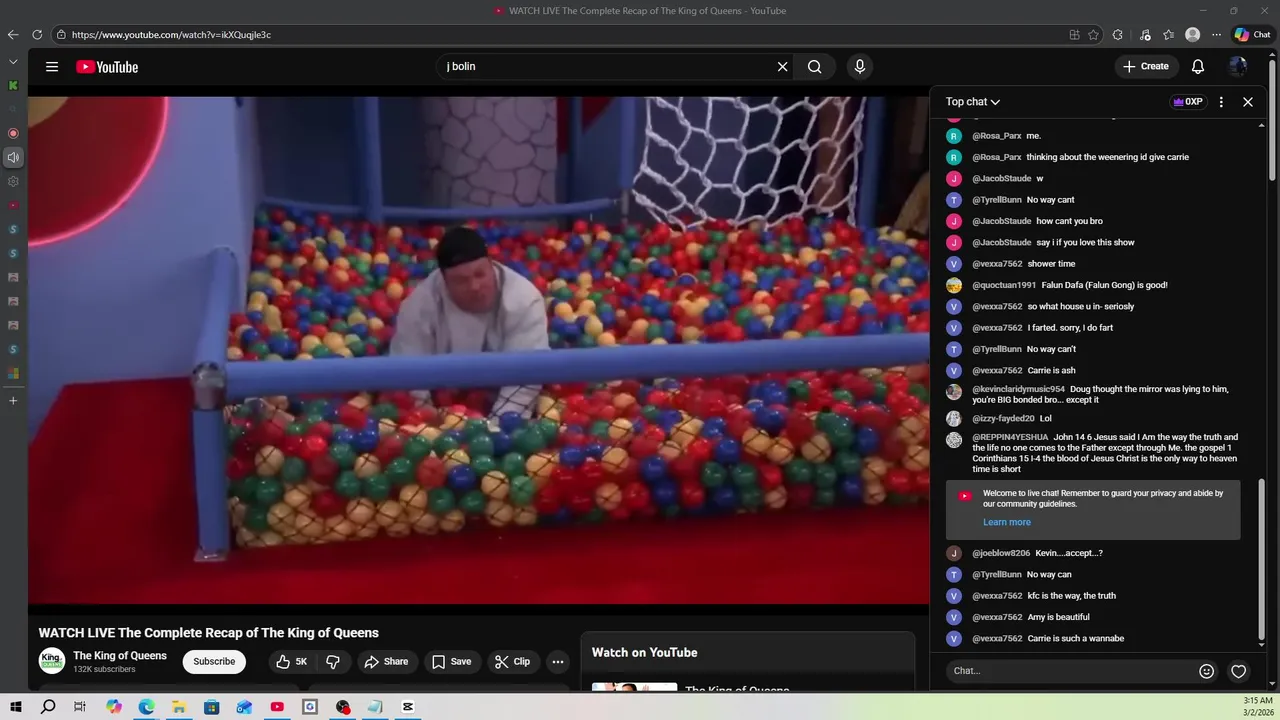
Task: Run search with magnifier button
Action: (815, 67)
